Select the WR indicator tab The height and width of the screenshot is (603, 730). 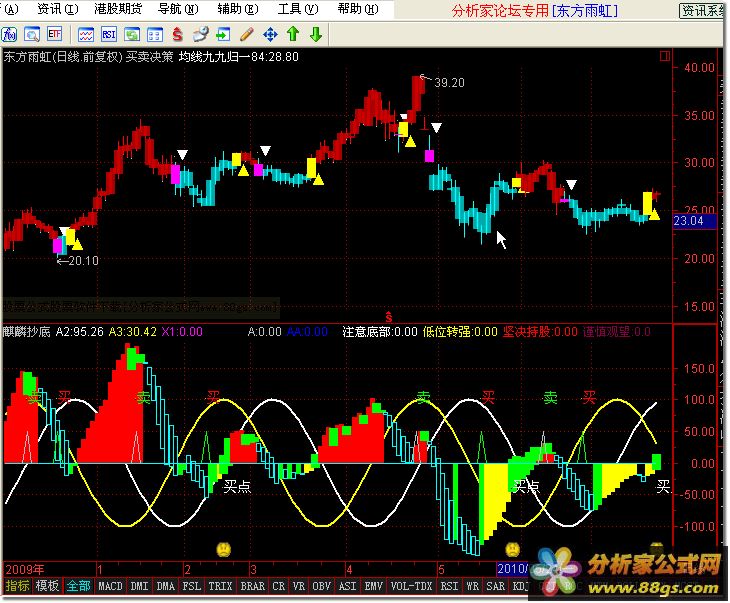pyautogui.click(x=473, y=586)
